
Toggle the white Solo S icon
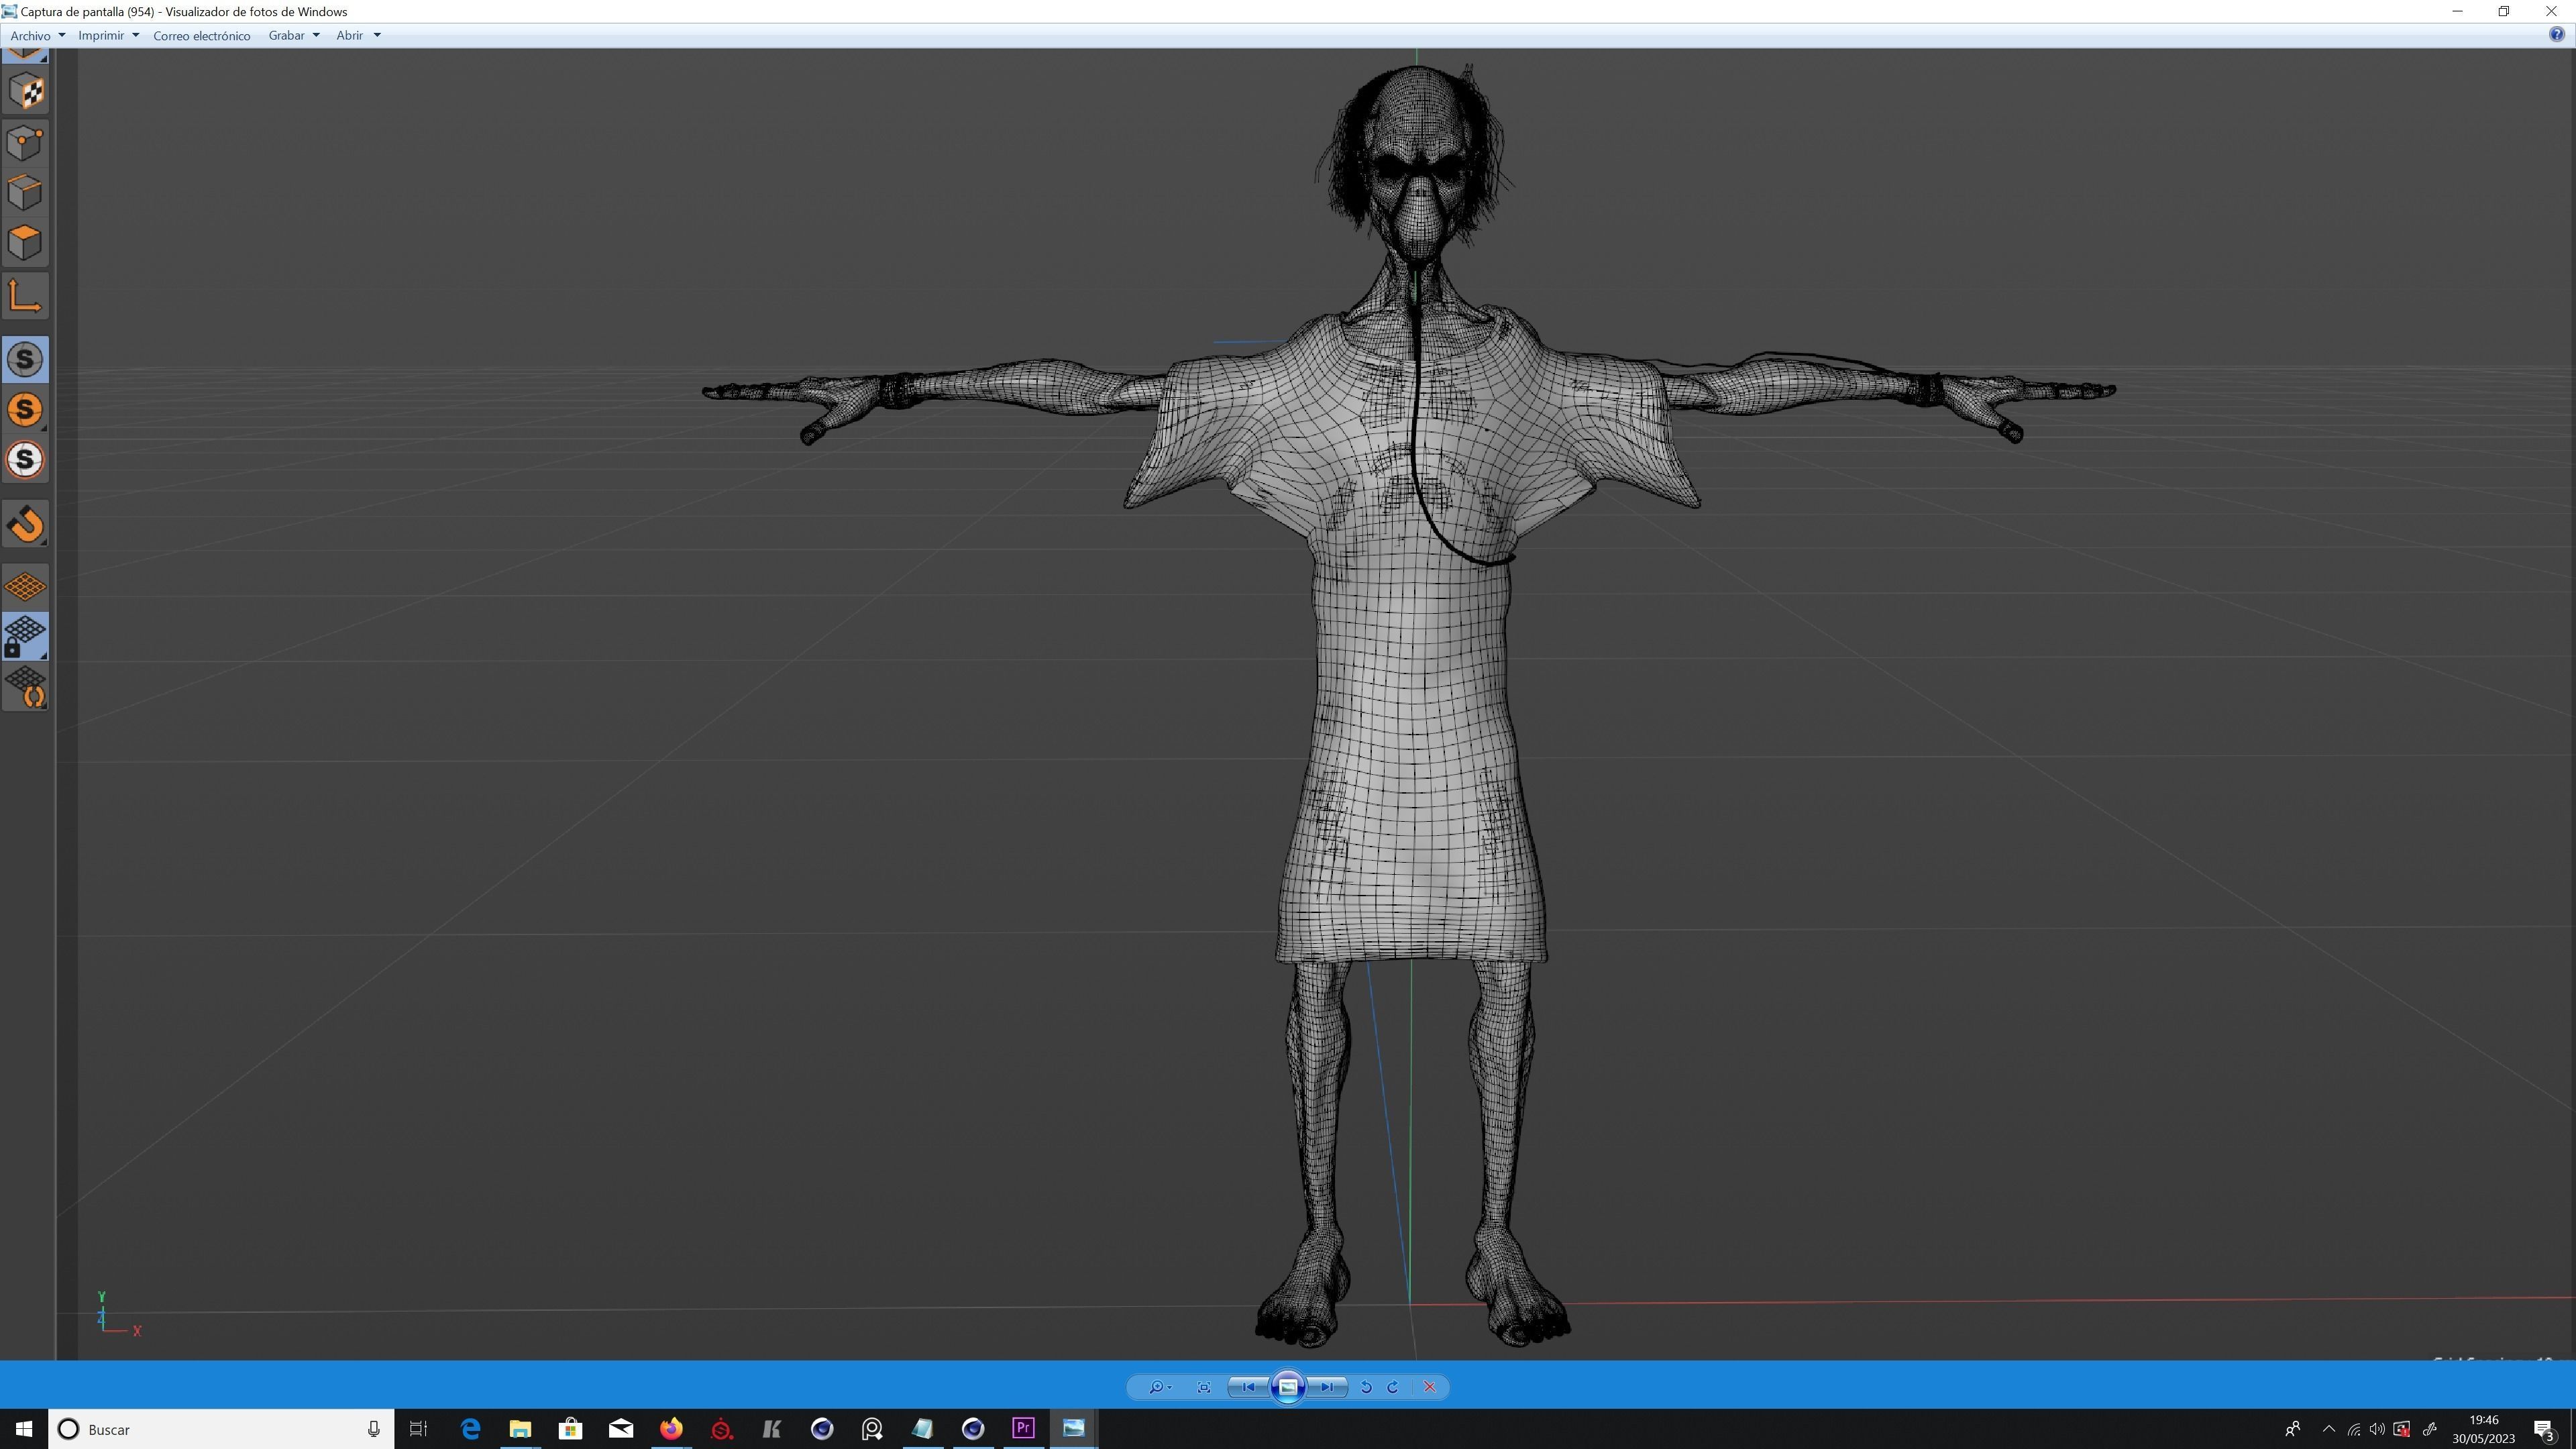click(25, 460)
